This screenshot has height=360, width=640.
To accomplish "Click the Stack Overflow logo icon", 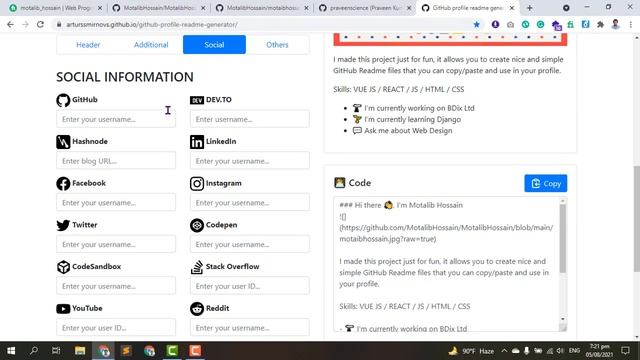I will (x=197, y=267).
